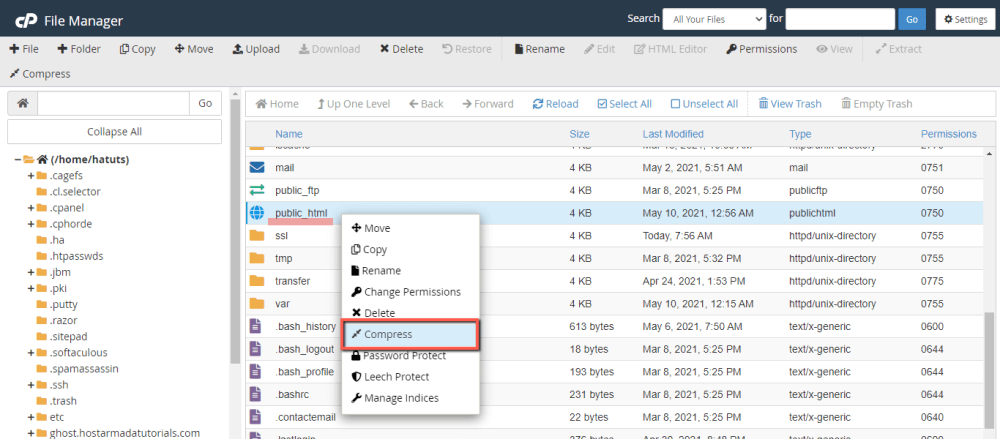Select .htpasswds in folder tree
The width and height of the screenshot is (1000, 439).
coord(76,256)
